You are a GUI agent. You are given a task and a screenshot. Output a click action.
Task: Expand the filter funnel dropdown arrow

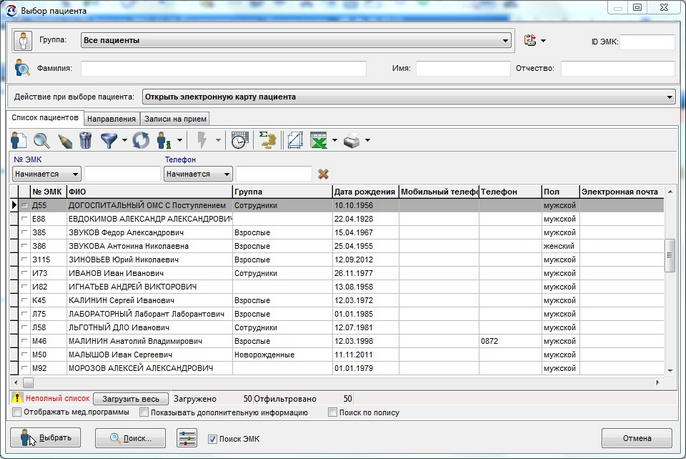coord(125,140)
